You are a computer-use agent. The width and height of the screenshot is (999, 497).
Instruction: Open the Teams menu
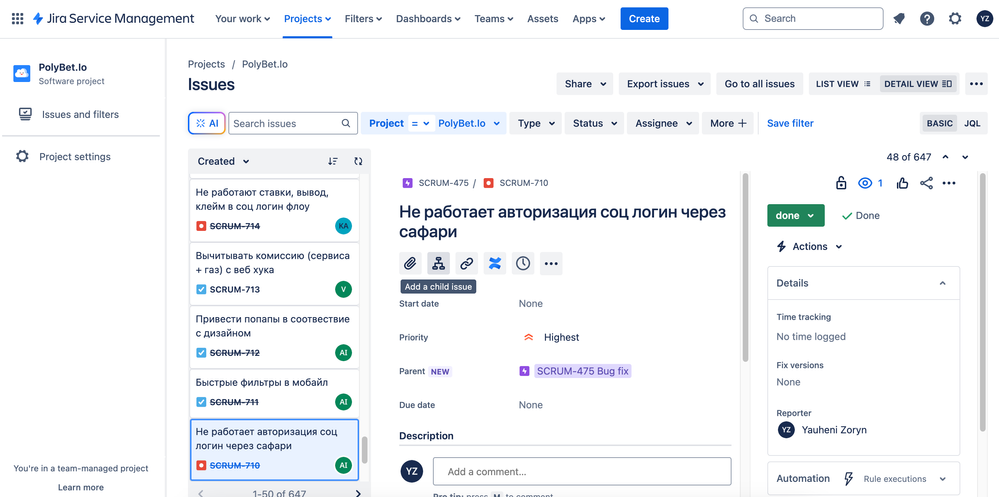coord(494,18)
